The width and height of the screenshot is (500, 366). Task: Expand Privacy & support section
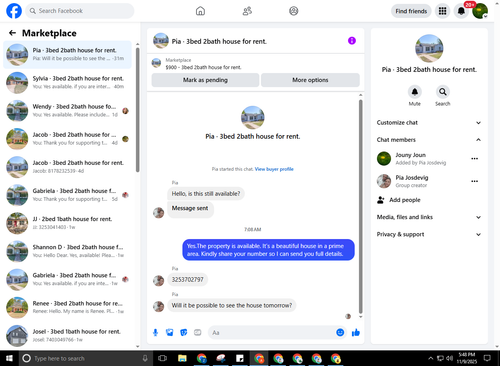429,234
